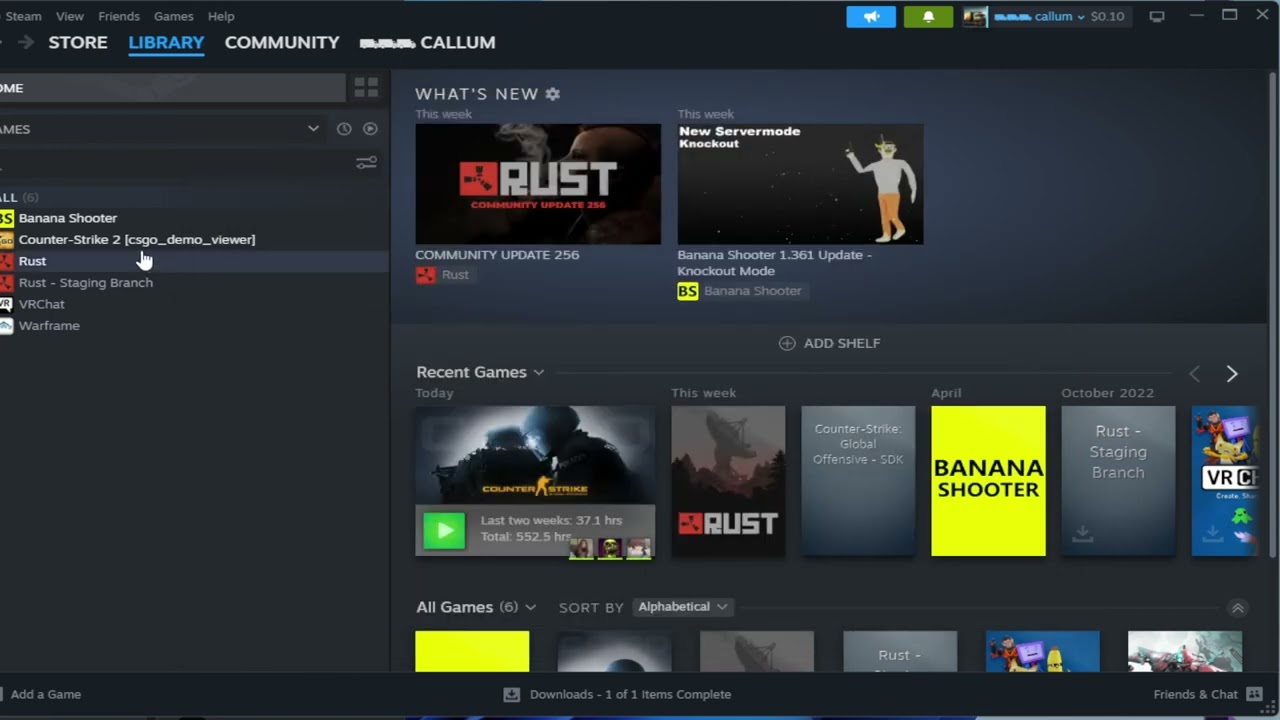Open COMMUNITY UPDATE 256 news title

click(497, 254)
